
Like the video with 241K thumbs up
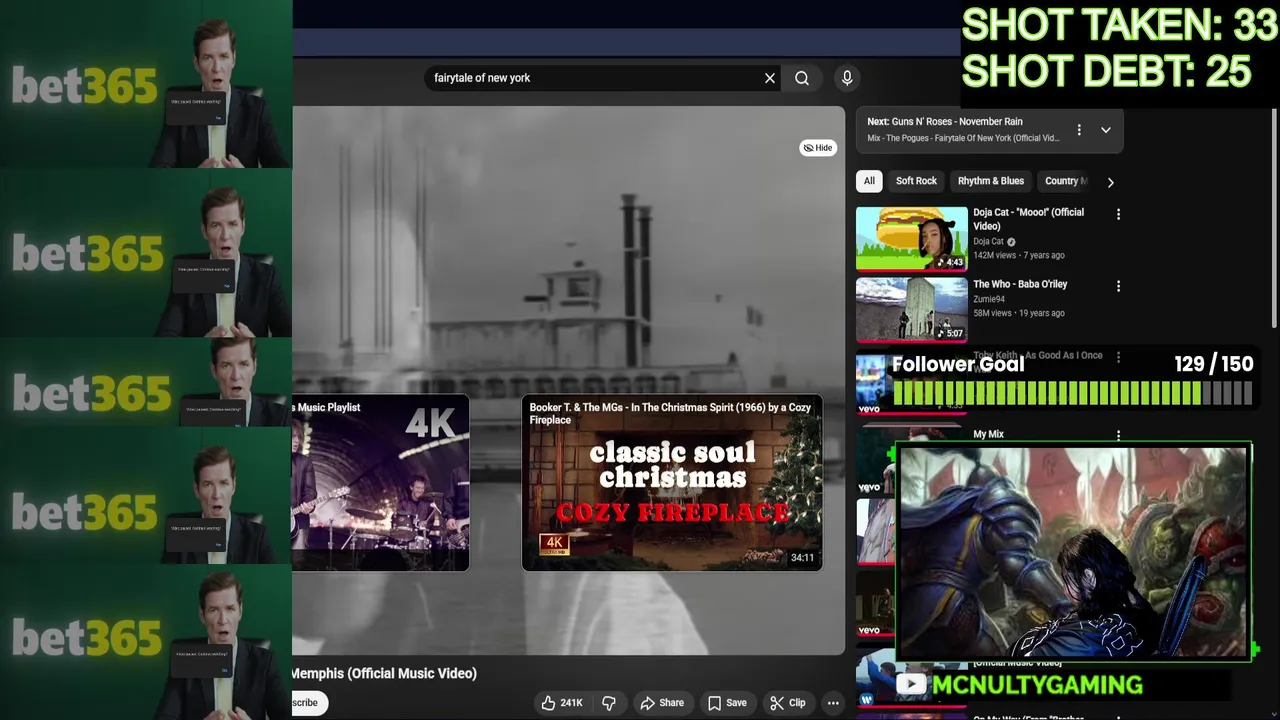562,703
